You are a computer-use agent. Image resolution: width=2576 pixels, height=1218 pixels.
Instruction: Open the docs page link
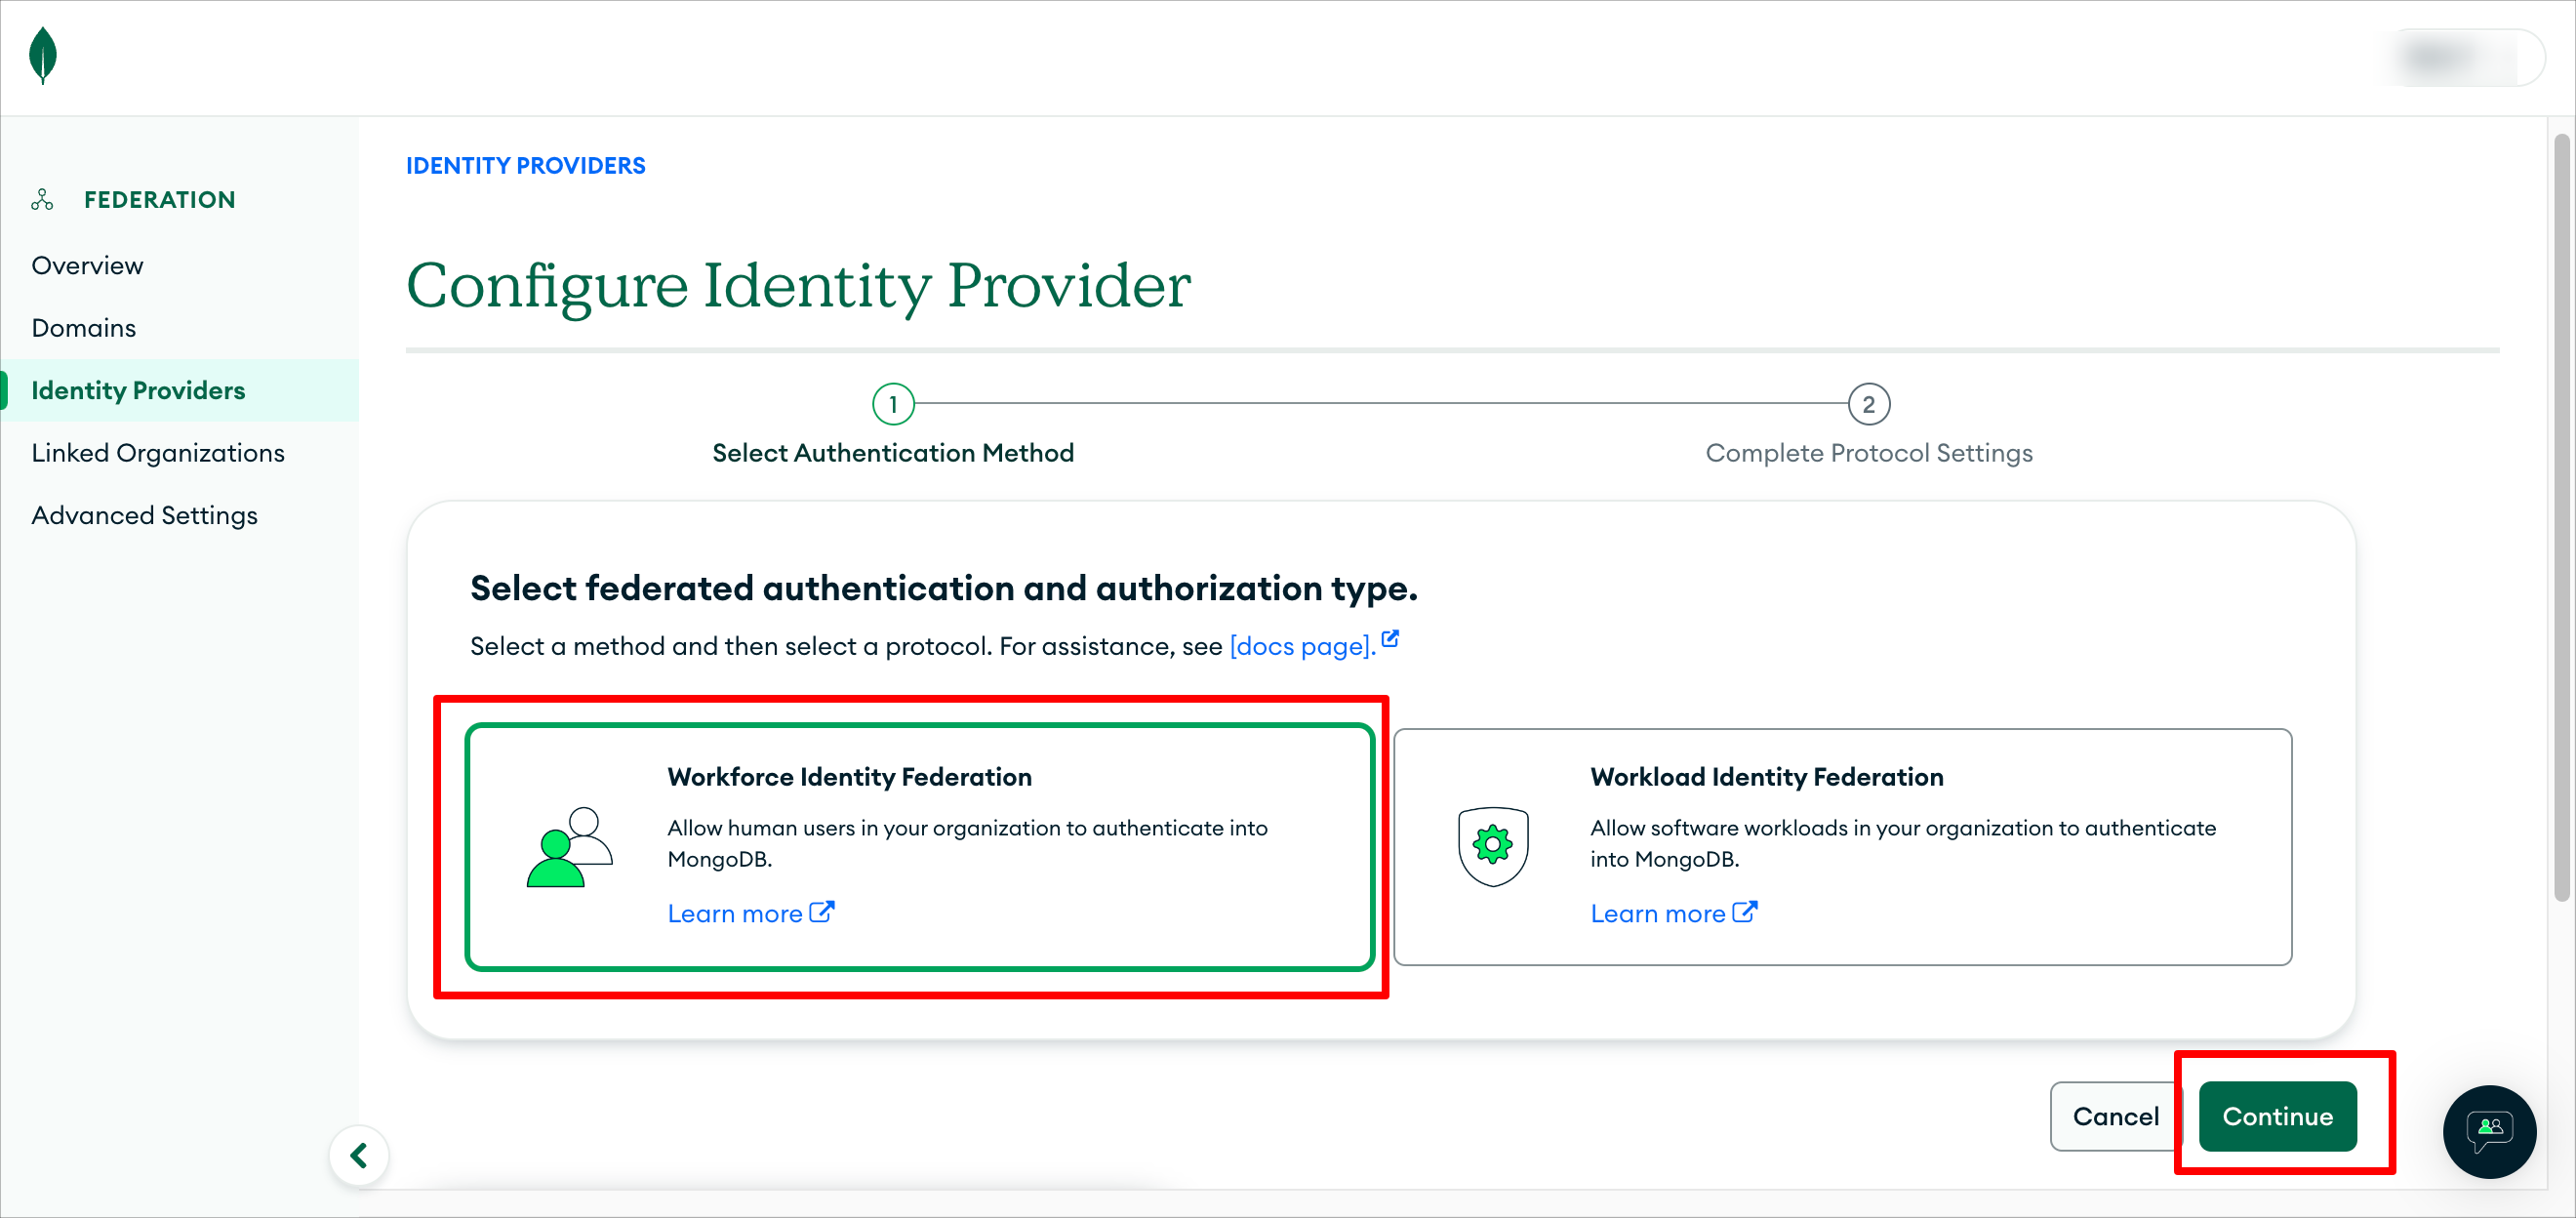tap(1302, 646)
